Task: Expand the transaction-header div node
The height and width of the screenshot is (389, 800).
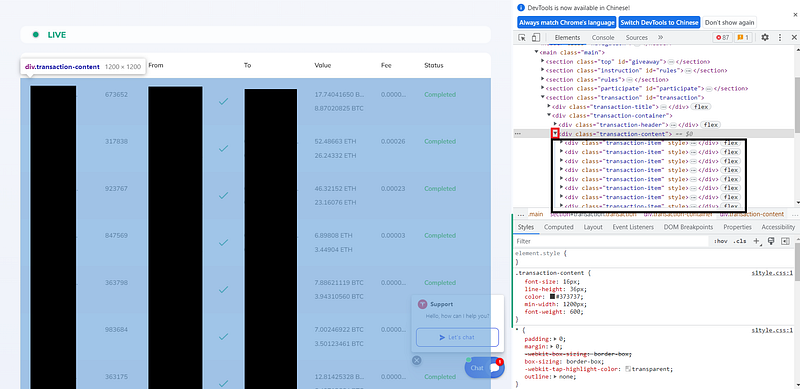Action: tap(556, 125)
